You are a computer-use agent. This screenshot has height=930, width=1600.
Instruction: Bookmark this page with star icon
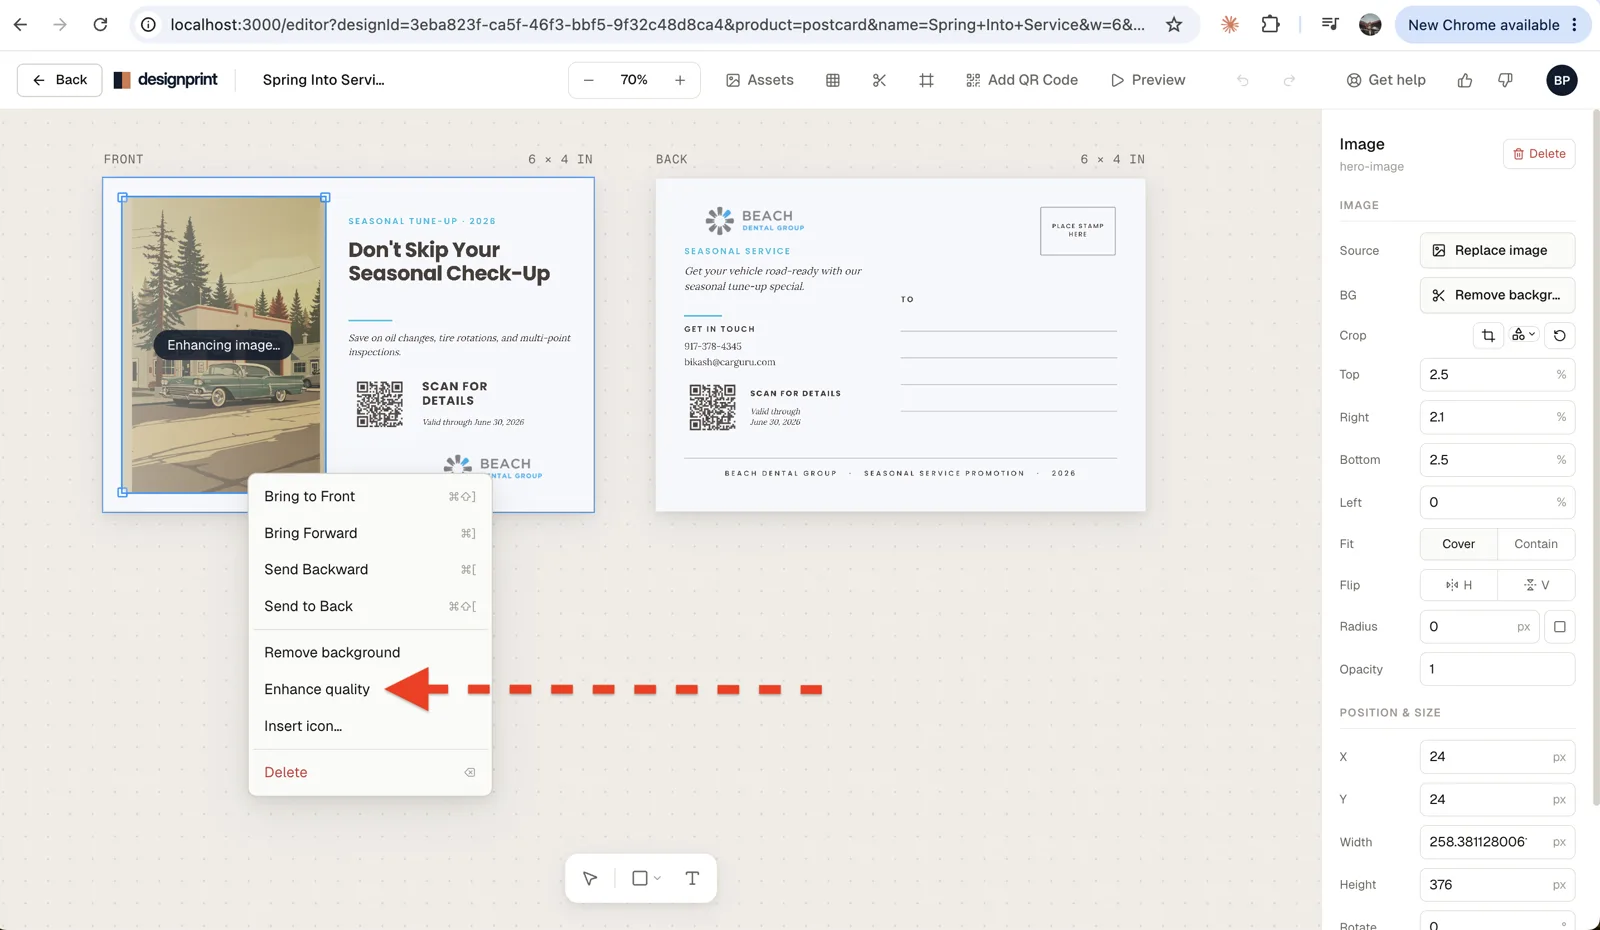pos(1174,24)
